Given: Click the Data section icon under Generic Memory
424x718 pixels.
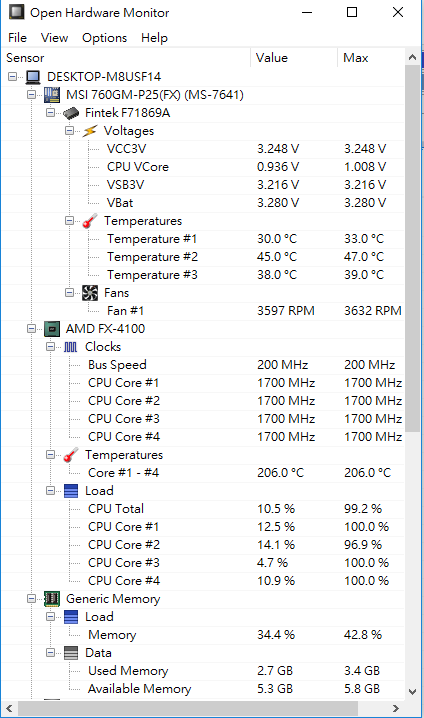Looking at the screenshot, I should (x=71, y=653).
